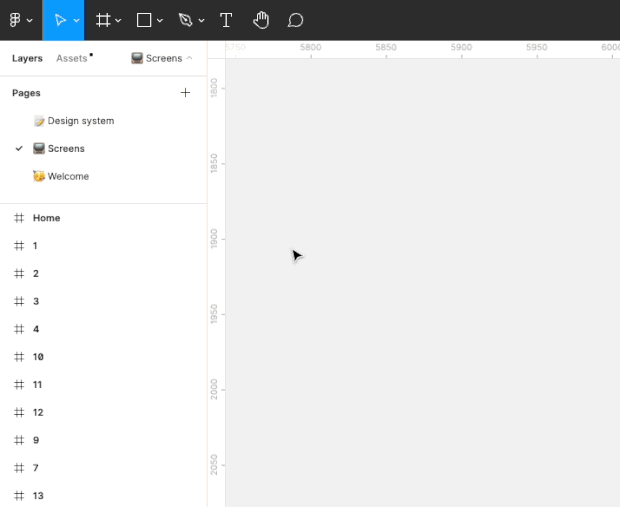Select the Frame tool
The height and width of the screenshot is (507, 620).
pos(103,20)
